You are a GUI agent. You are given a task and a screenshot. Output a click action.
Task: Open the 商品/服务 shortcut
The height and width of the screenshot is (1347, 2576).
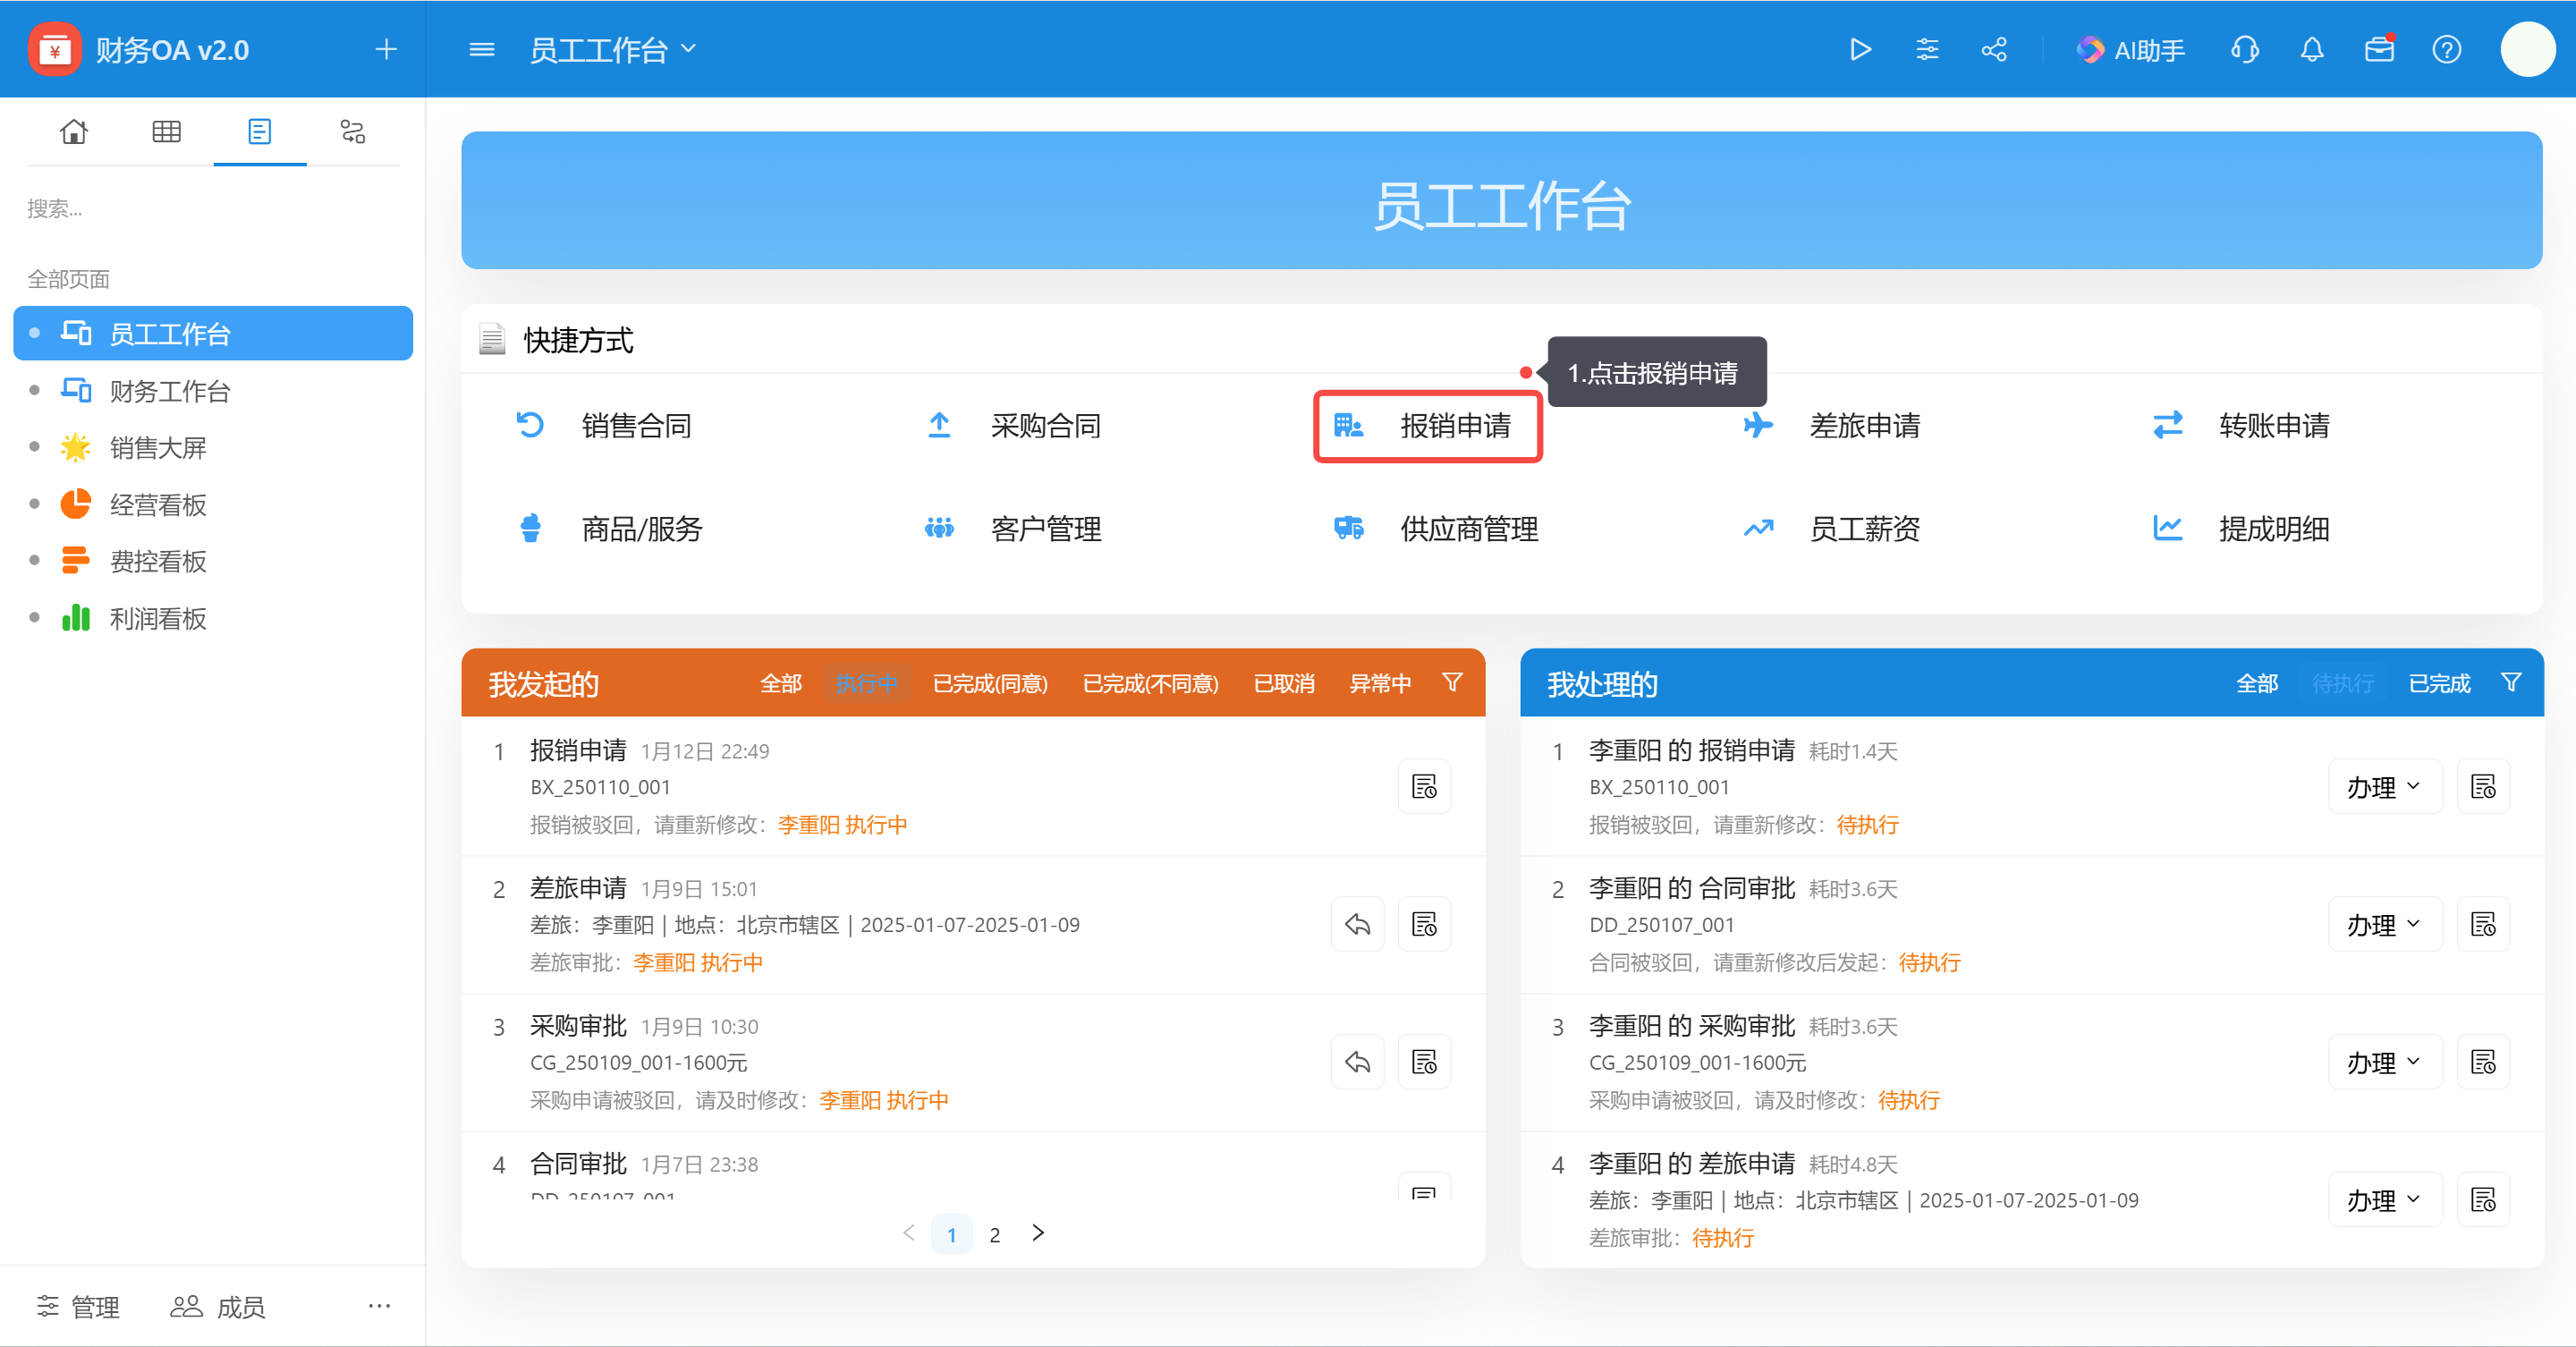(x=610, y=528)
